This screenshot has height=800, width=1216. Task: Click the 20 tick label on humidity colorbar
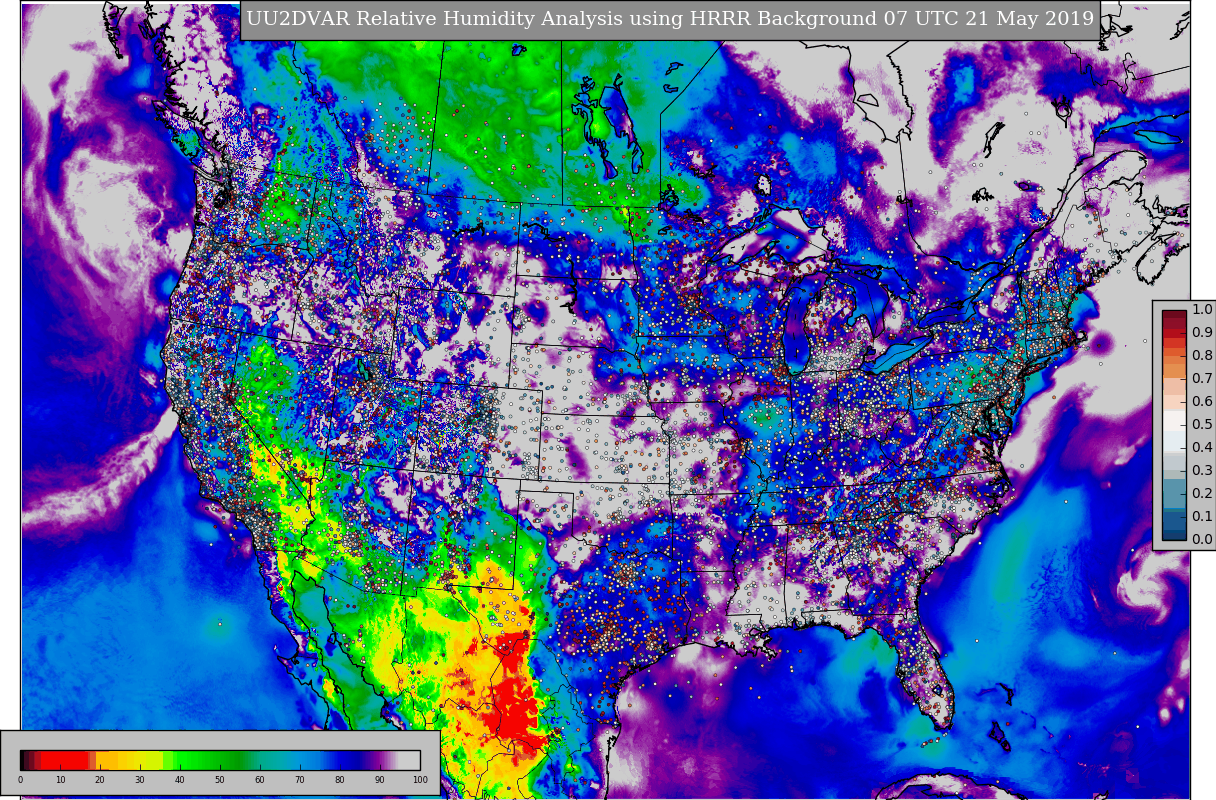(100, 780)
